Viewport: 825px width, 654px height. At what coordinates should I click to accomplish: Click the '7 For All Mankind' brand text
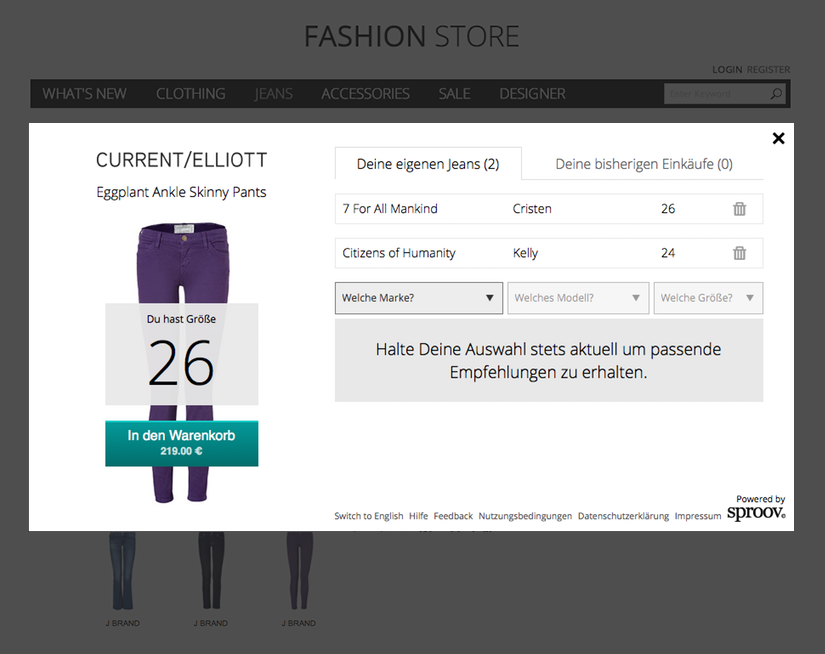[390, 209]
